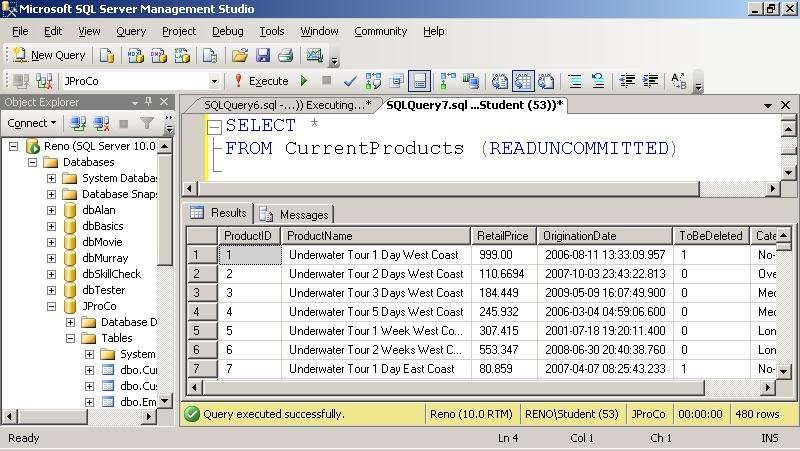Switch to Results to Grid
800x451 pixels.
tap(523, 81)
